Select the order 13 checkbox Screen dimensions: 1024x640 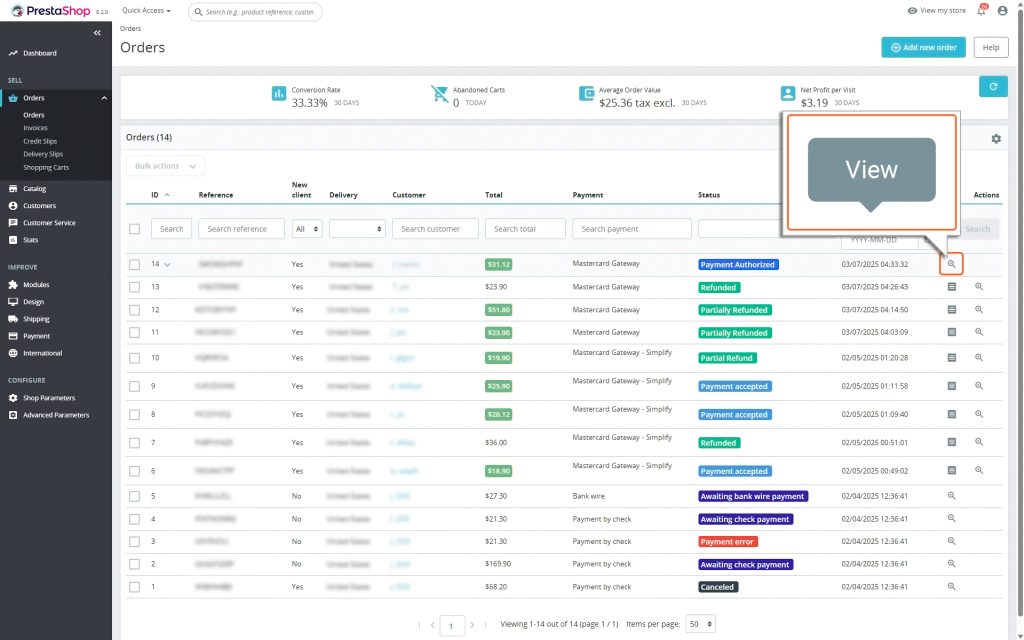click(135, 287)
